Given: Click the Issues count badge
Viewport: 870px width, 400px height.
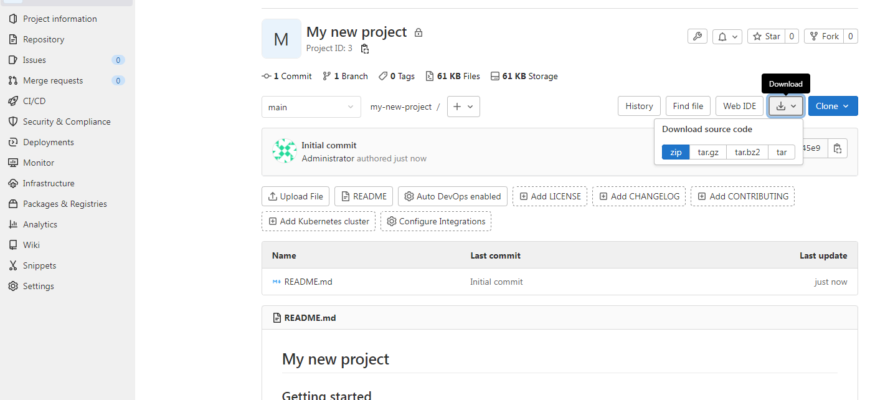Looking at the screenshot, I should point(118,60).
